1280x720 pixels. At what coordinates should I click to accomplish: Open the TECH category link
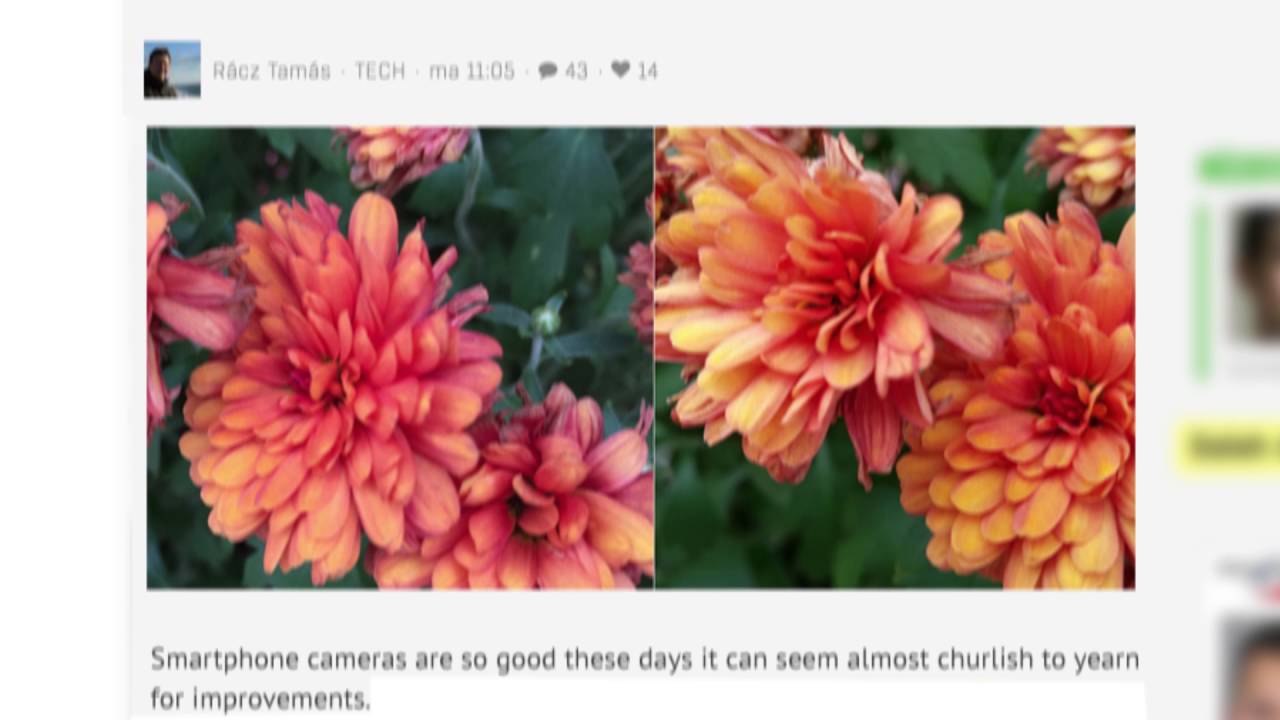point(380,71)
